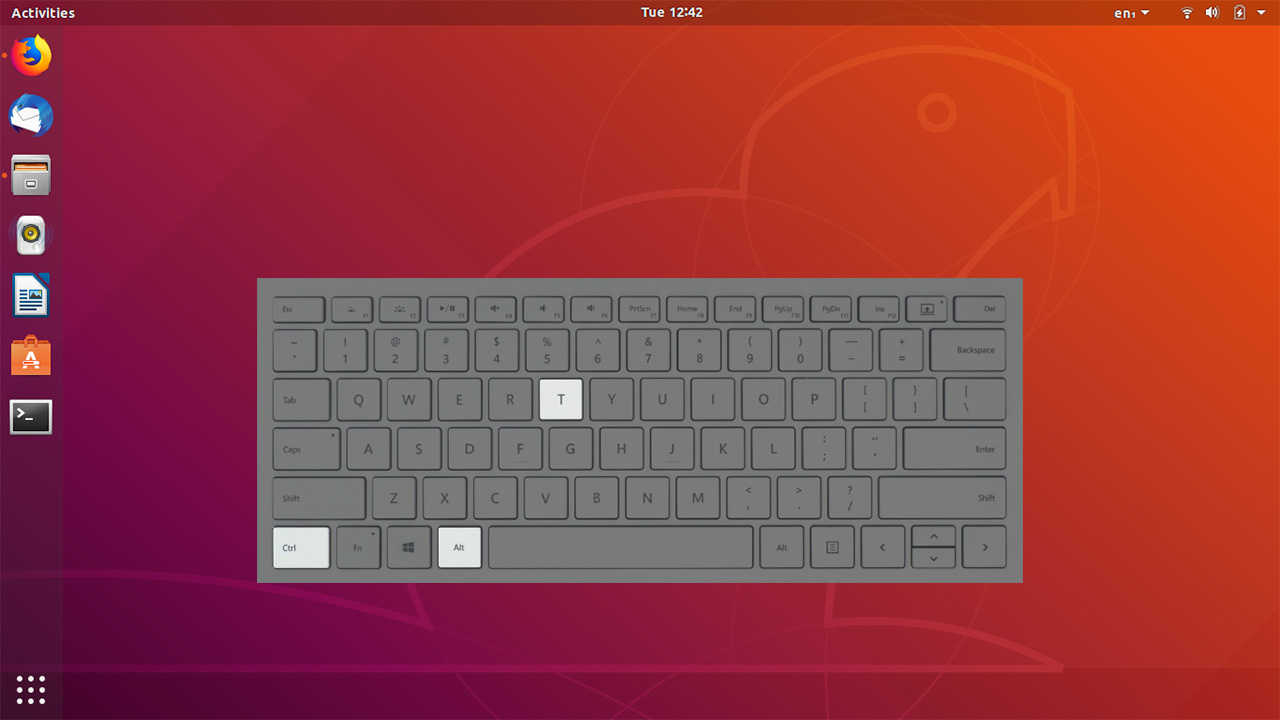Open Thunderbird Mail in the dock

(x=31, y=116)
